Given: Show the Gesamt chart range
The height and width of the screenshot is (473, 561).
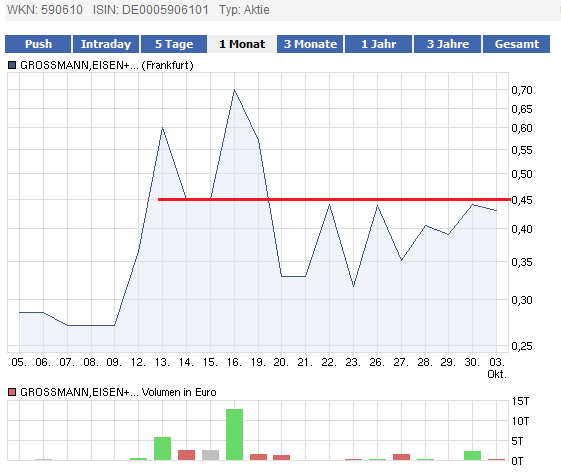Looking at the screenshot, I should click(x=516, y=44).
